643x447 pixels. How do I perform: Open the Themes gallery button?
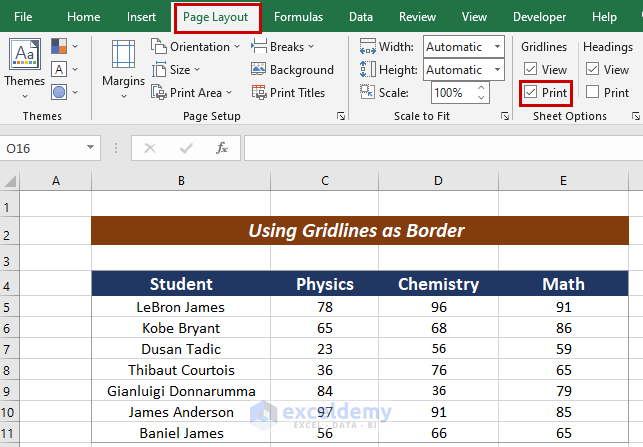tap(24, 68)
